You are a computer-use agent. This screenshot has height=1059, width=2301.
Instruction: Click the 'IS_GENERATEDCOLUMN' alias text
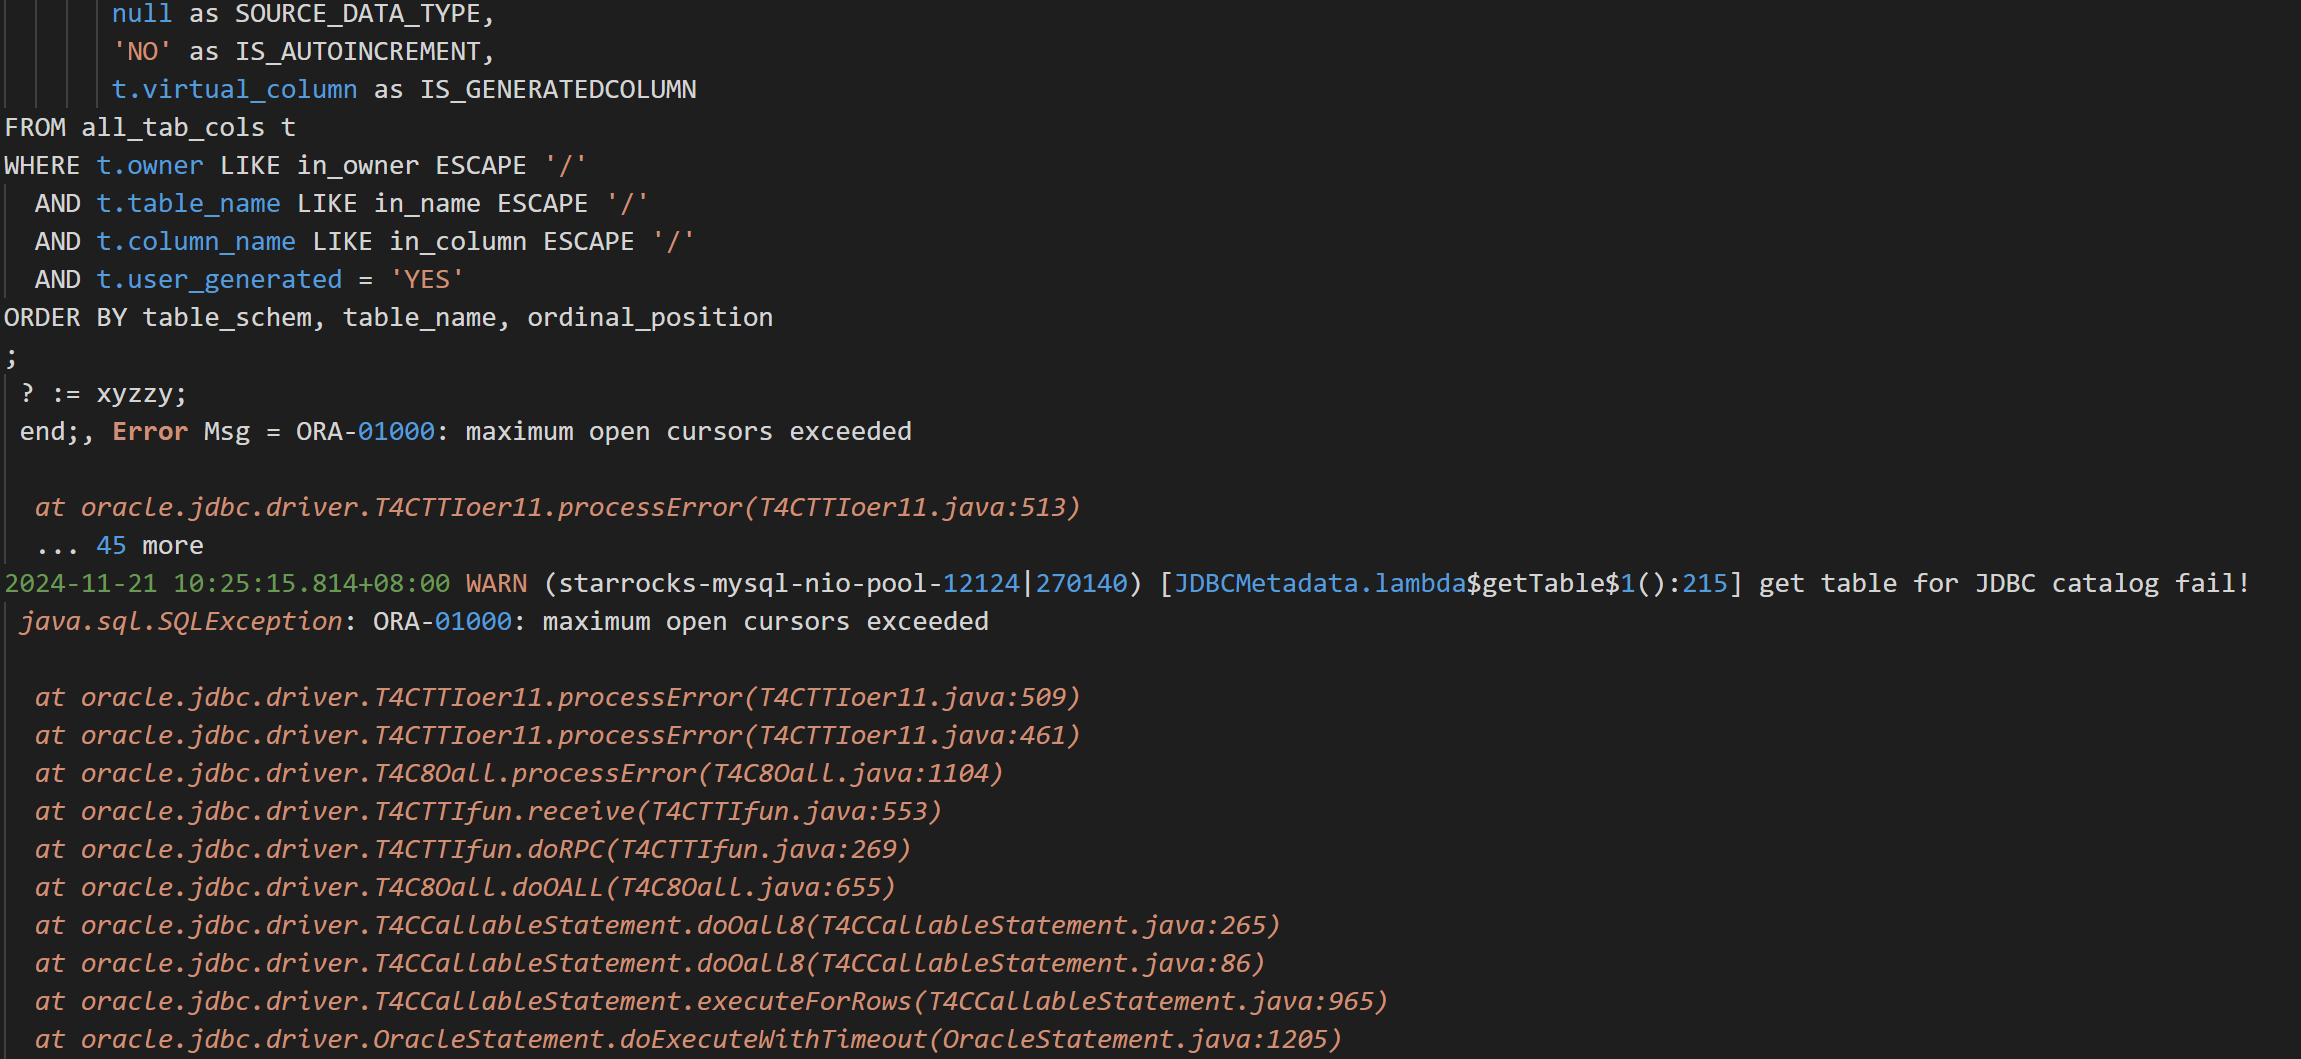click(x=558, y=90)
